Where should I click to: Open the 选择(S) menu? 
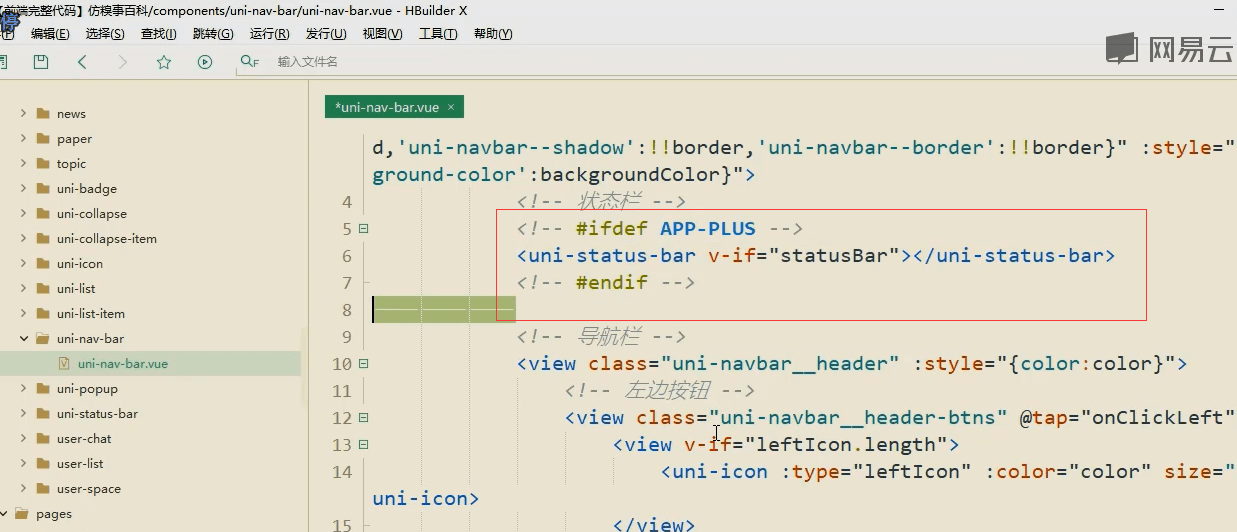[105, 34]
